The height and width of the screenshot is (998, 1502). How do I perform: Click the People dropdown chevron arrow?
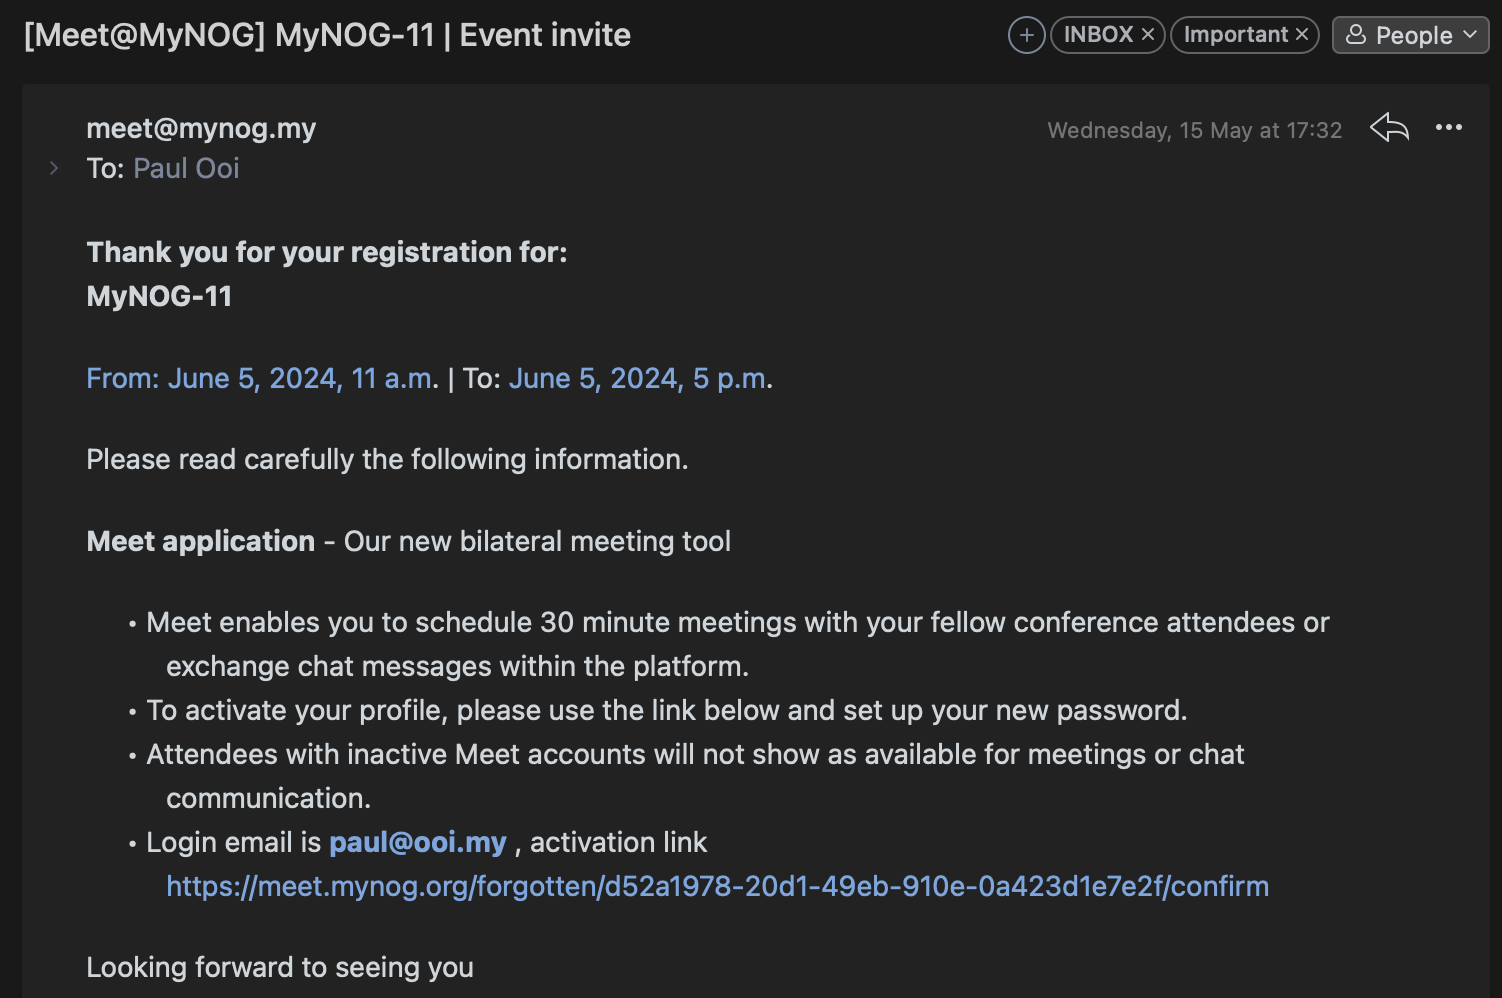[1470, 35]
